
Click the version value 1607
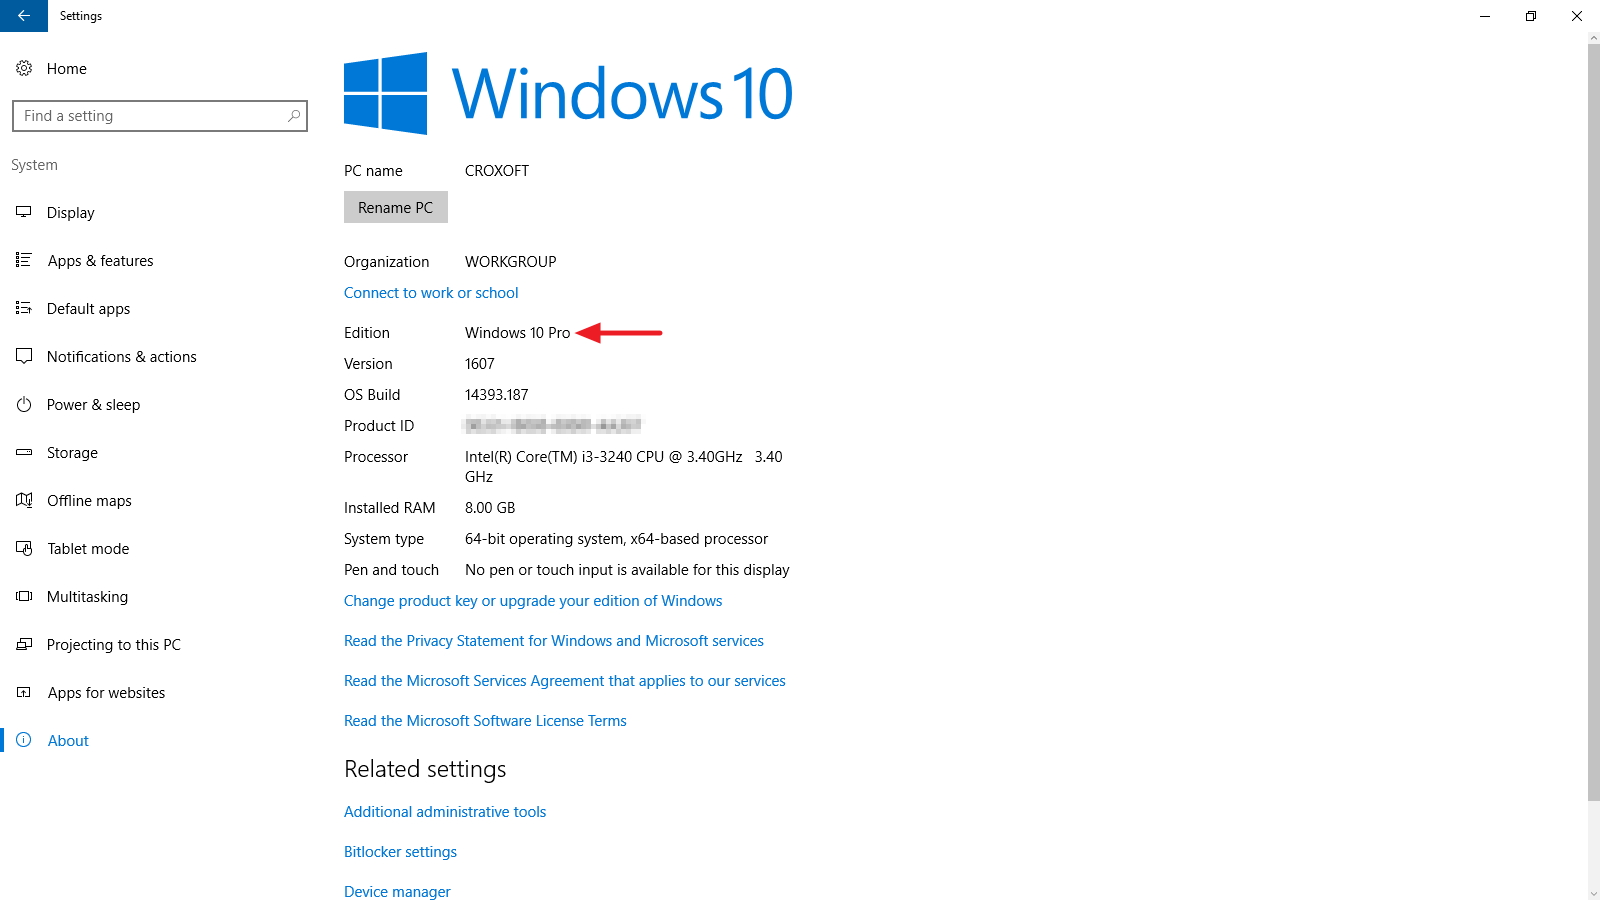point(480,364)
